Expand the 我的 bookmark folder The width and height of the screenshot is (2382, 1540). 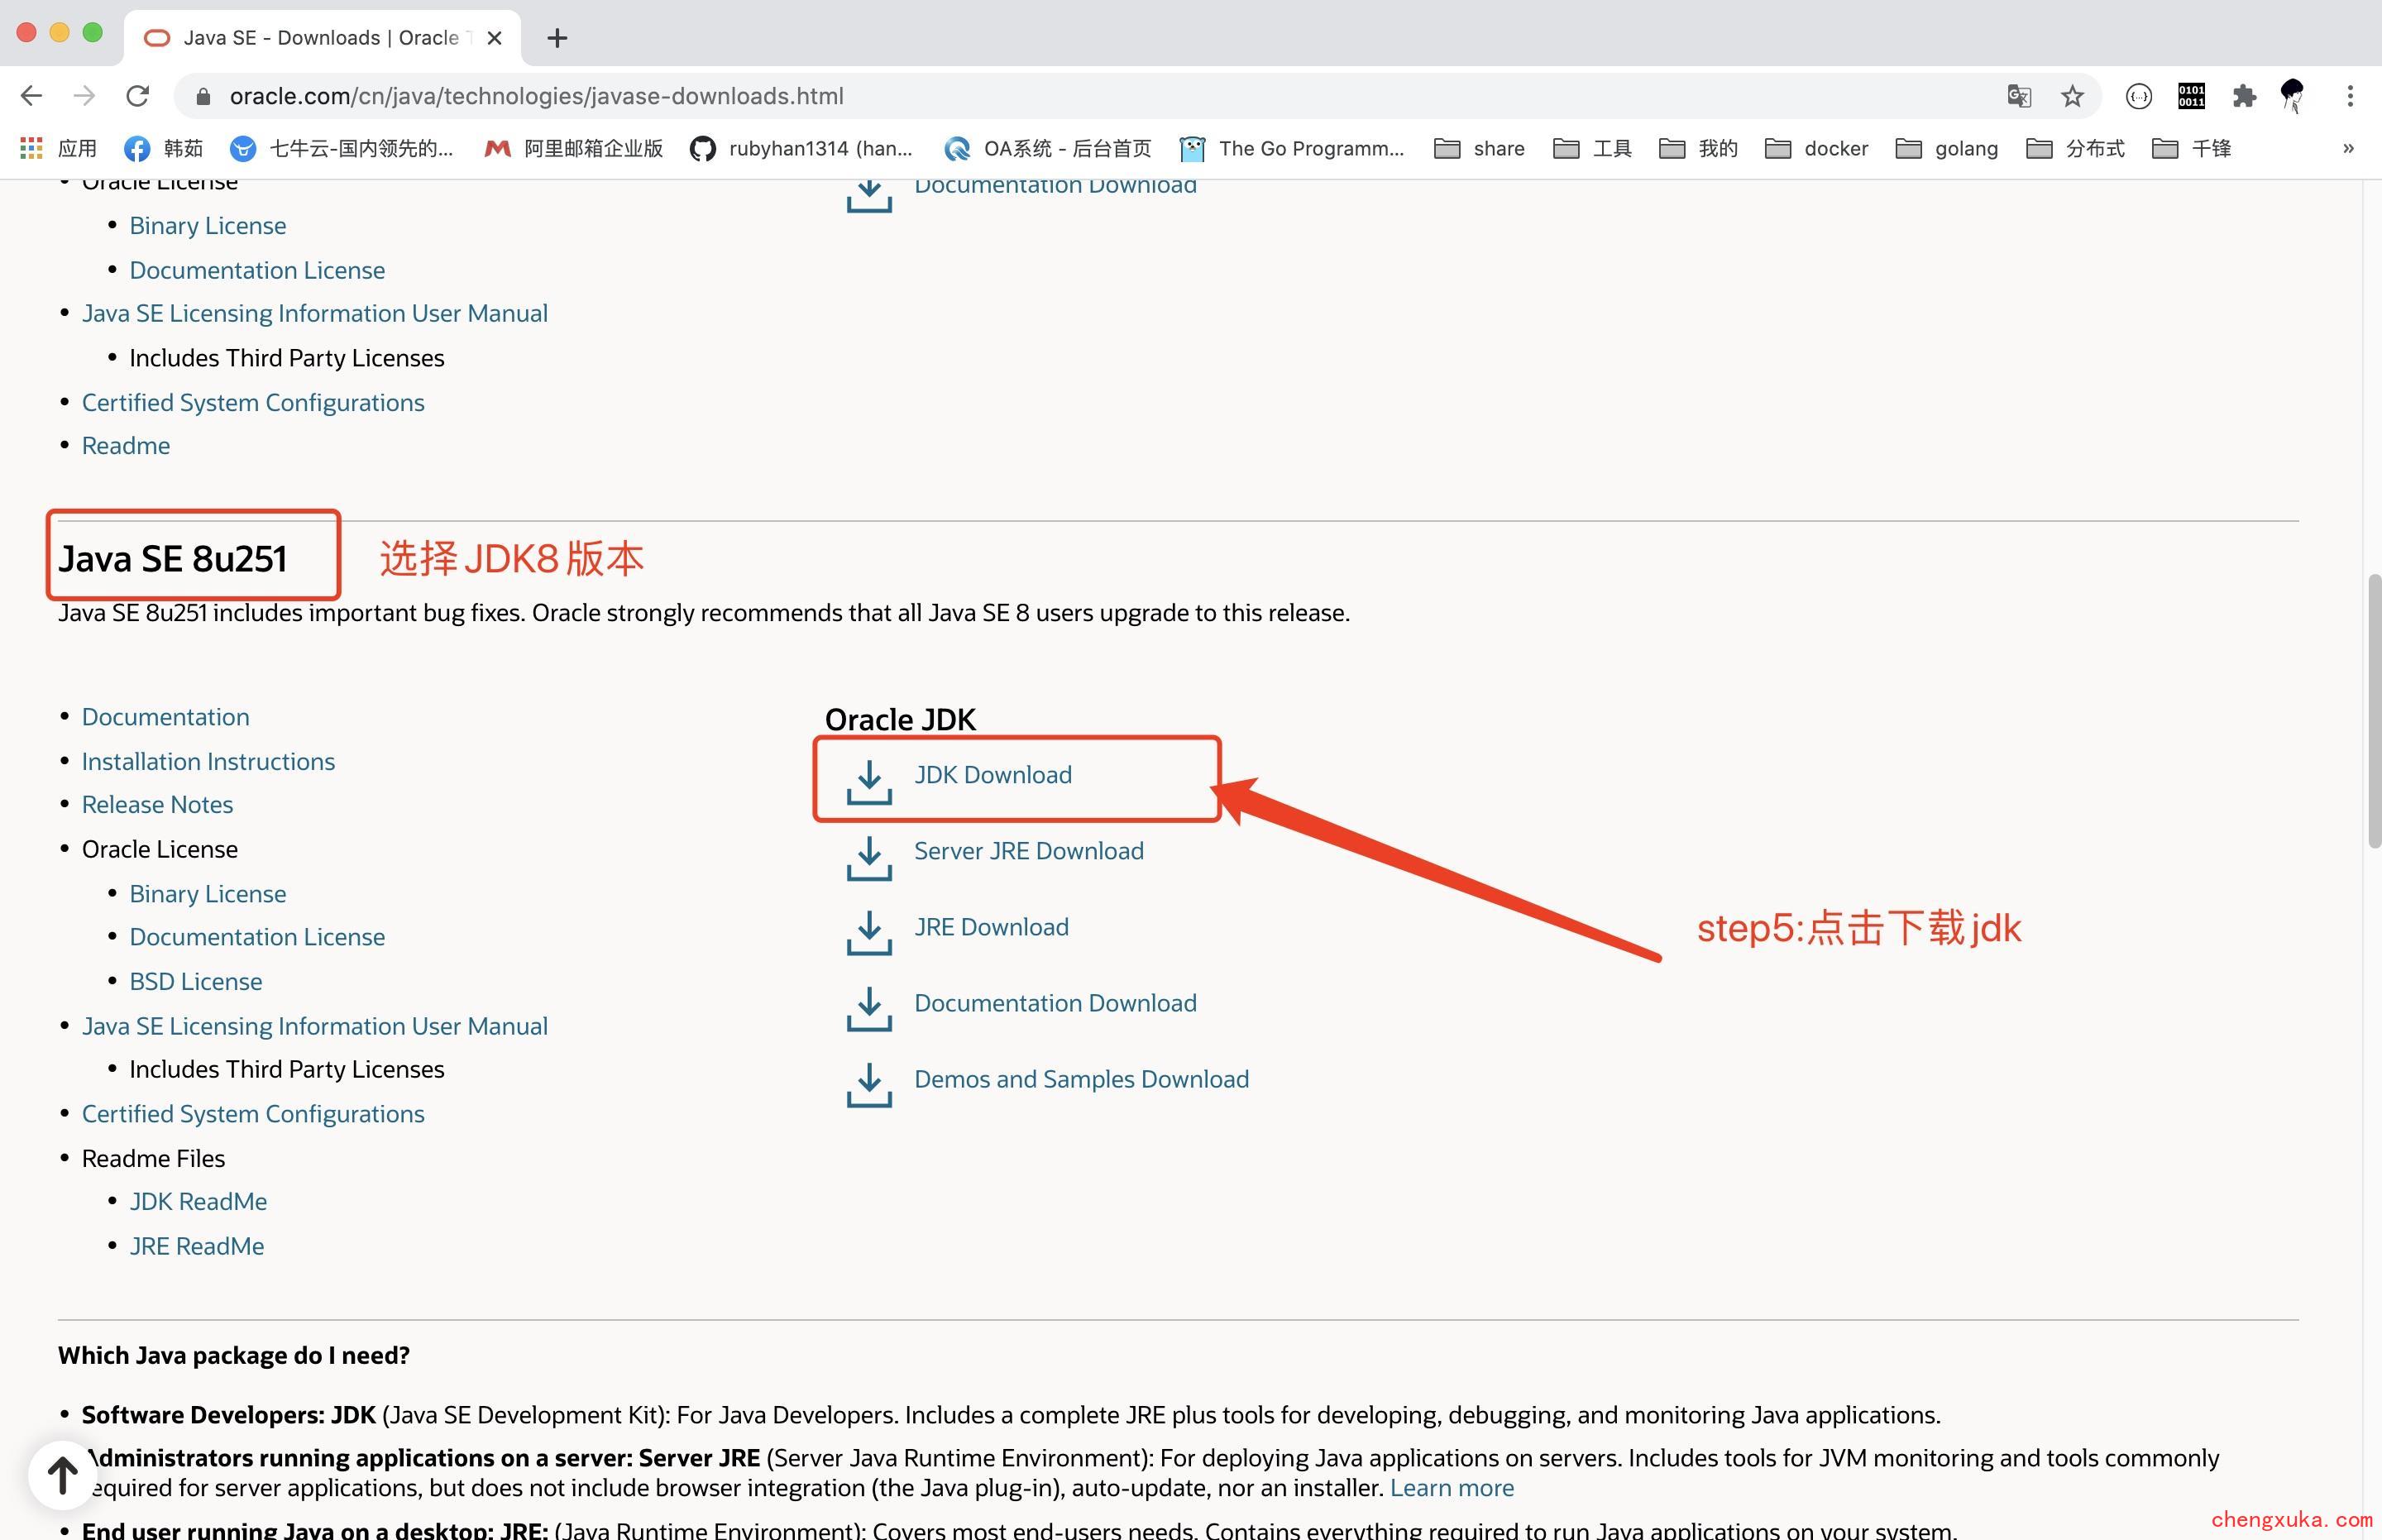1698,149
